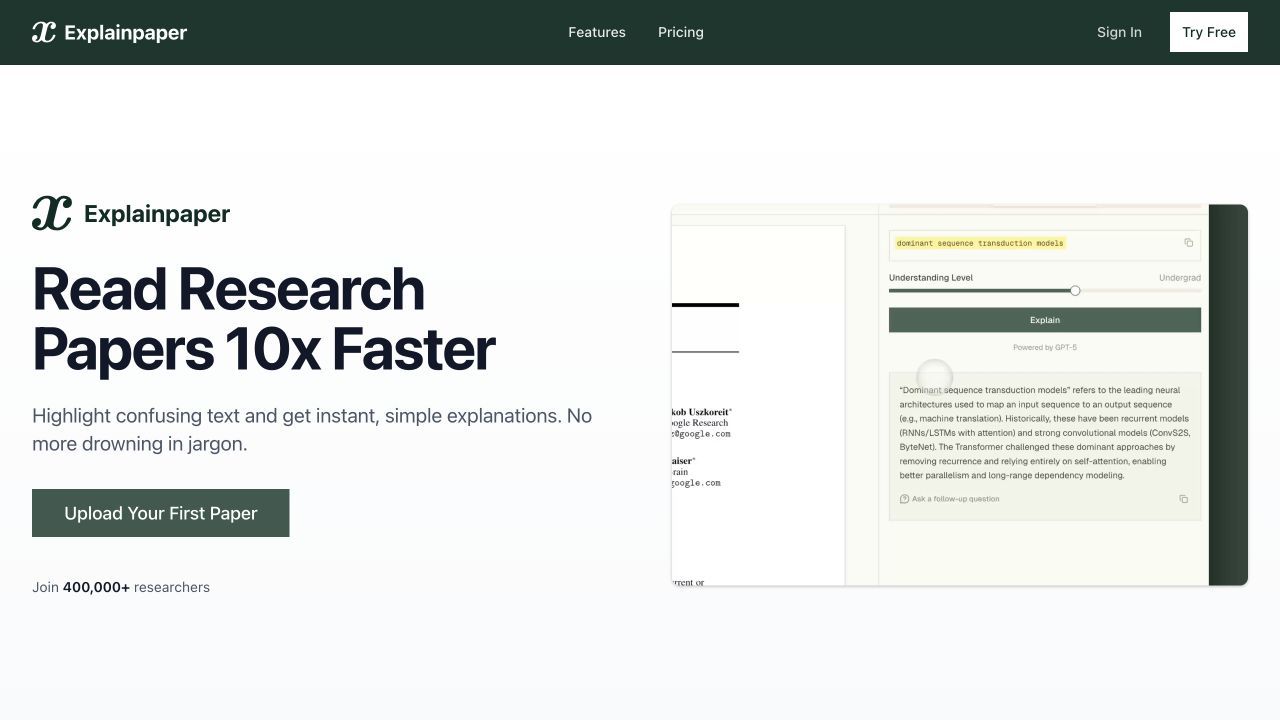Copy the explanation using bottom copy icon
Screen dimensions: 1280x720
[1183, 499]
